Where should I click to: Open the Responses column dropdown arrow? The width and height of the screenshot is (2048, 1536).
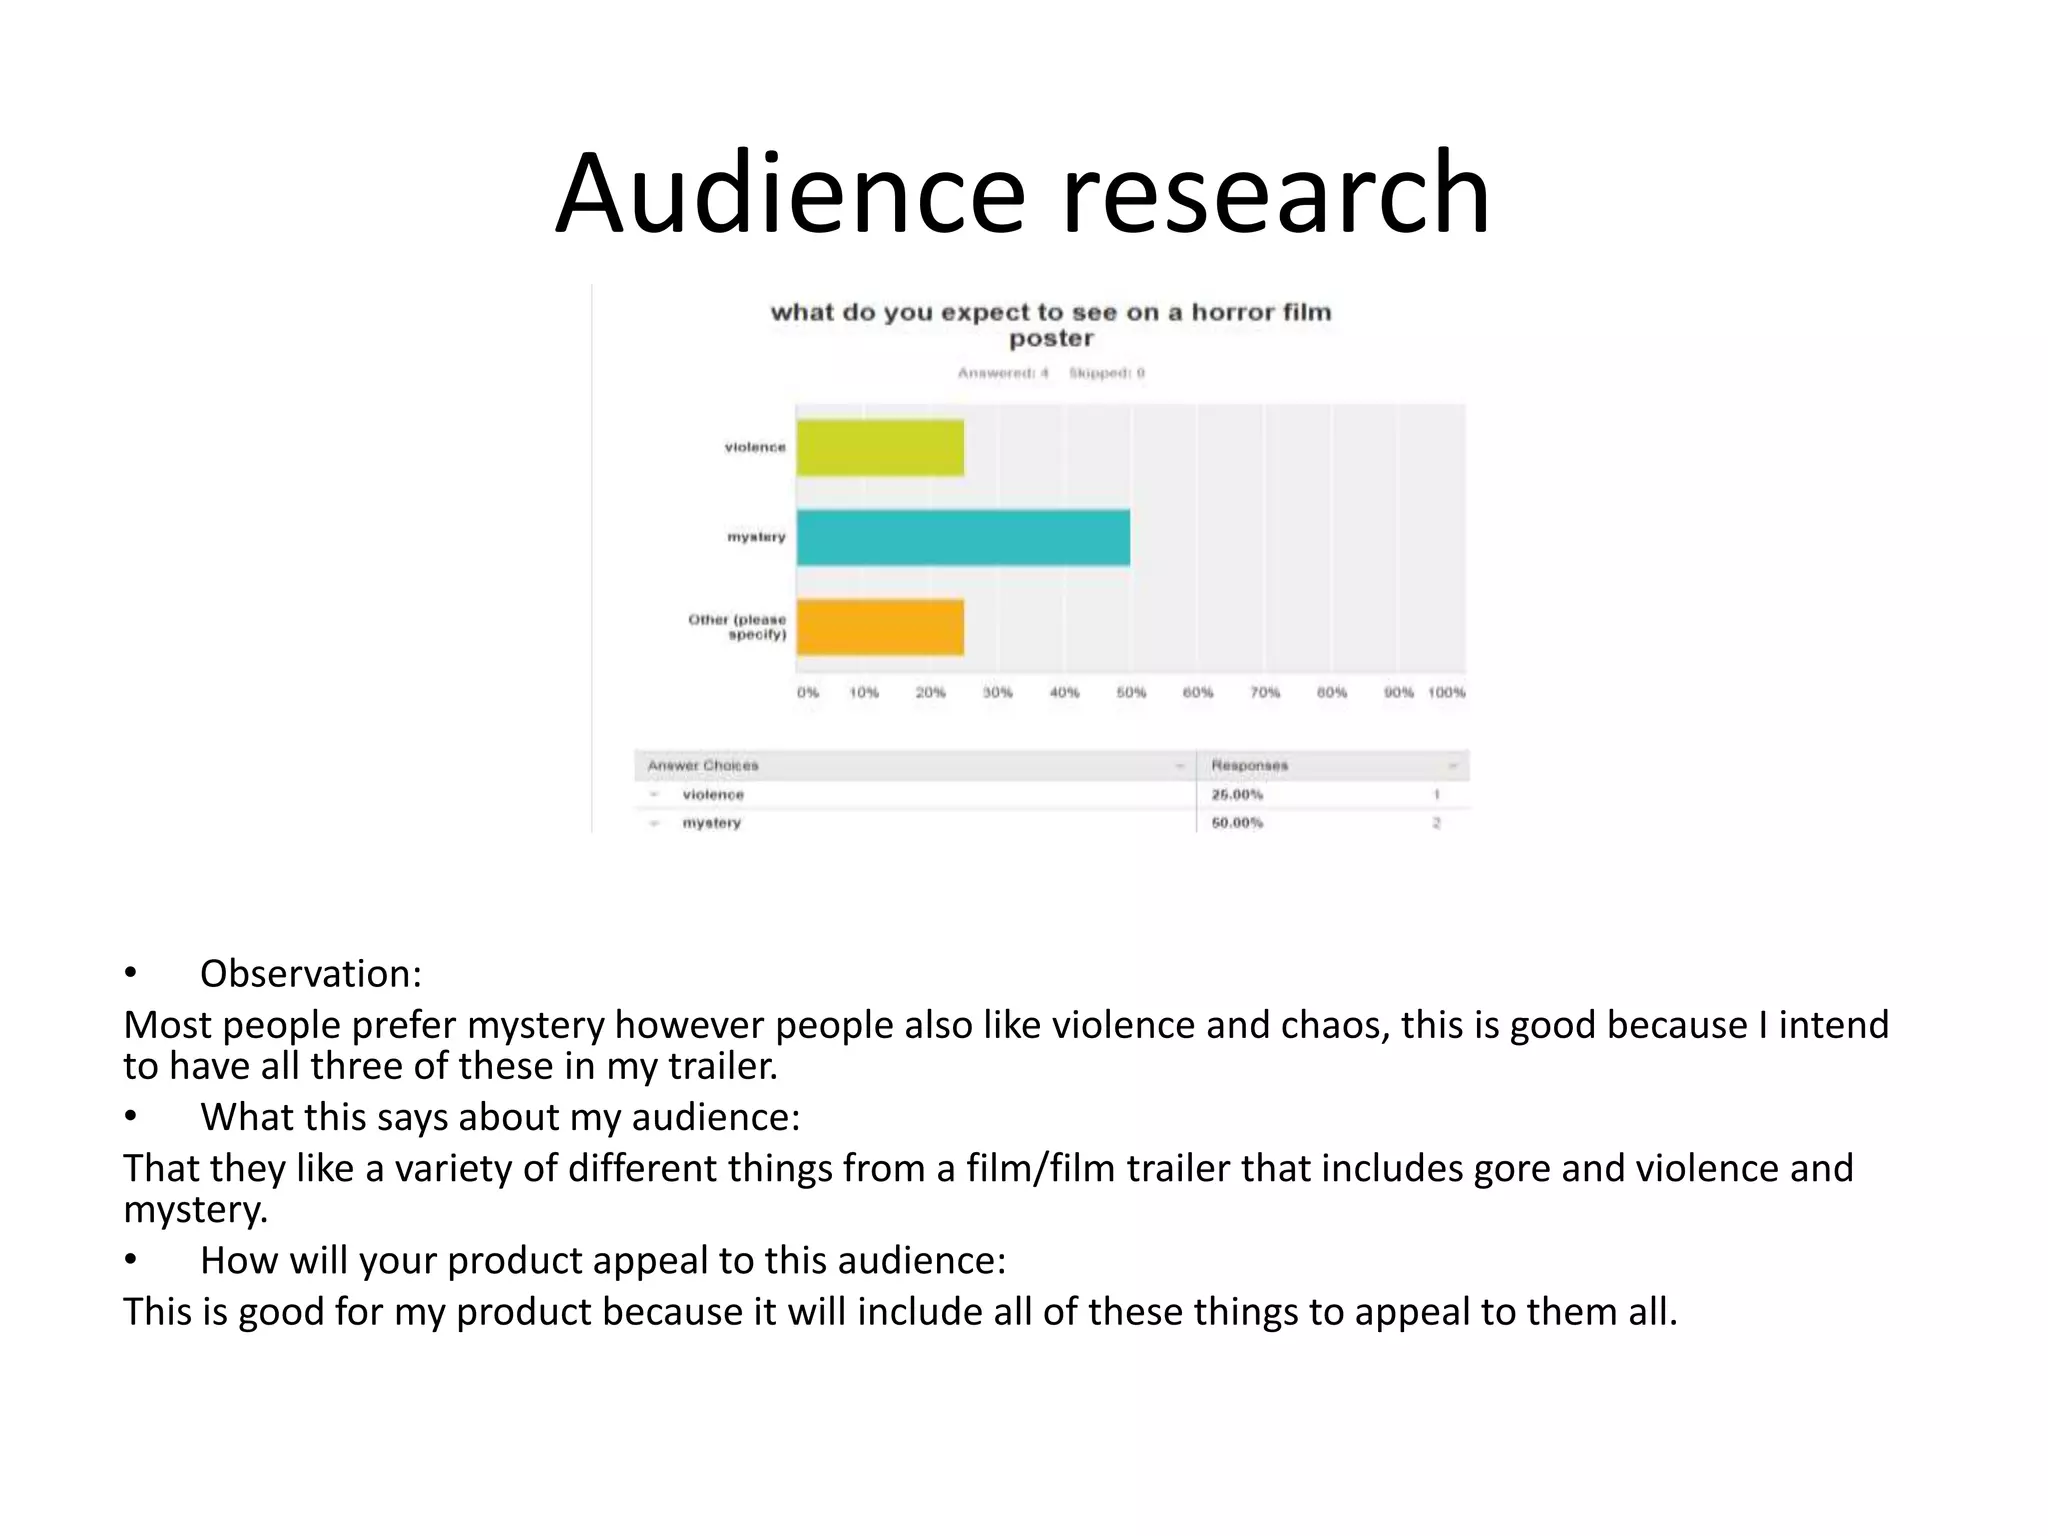point(1453,766)
